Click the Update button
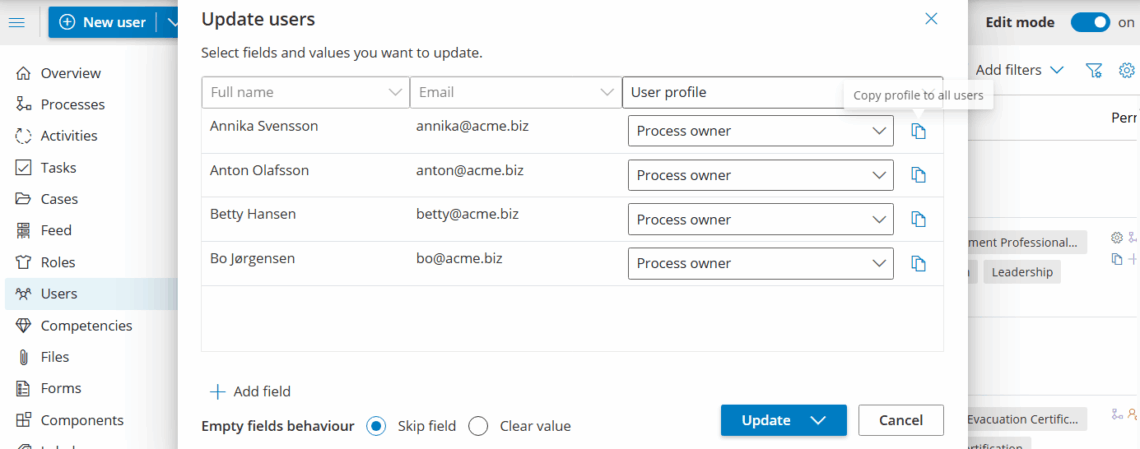Screen dimensions: 1140x449 (x=767, y=420)
